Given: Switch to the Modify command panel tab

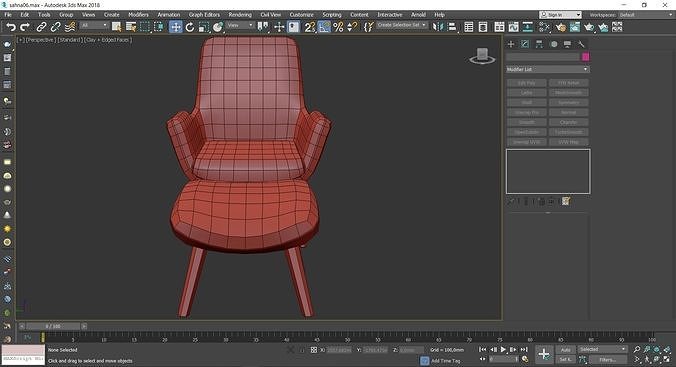Looking at the screenshot, I should pos(525,44).
